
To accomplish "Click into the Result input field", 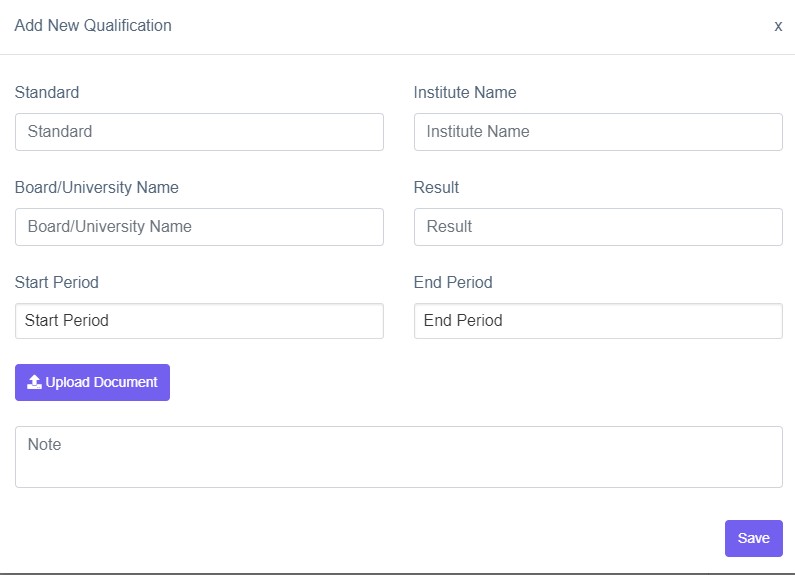I will pos(598,227).
